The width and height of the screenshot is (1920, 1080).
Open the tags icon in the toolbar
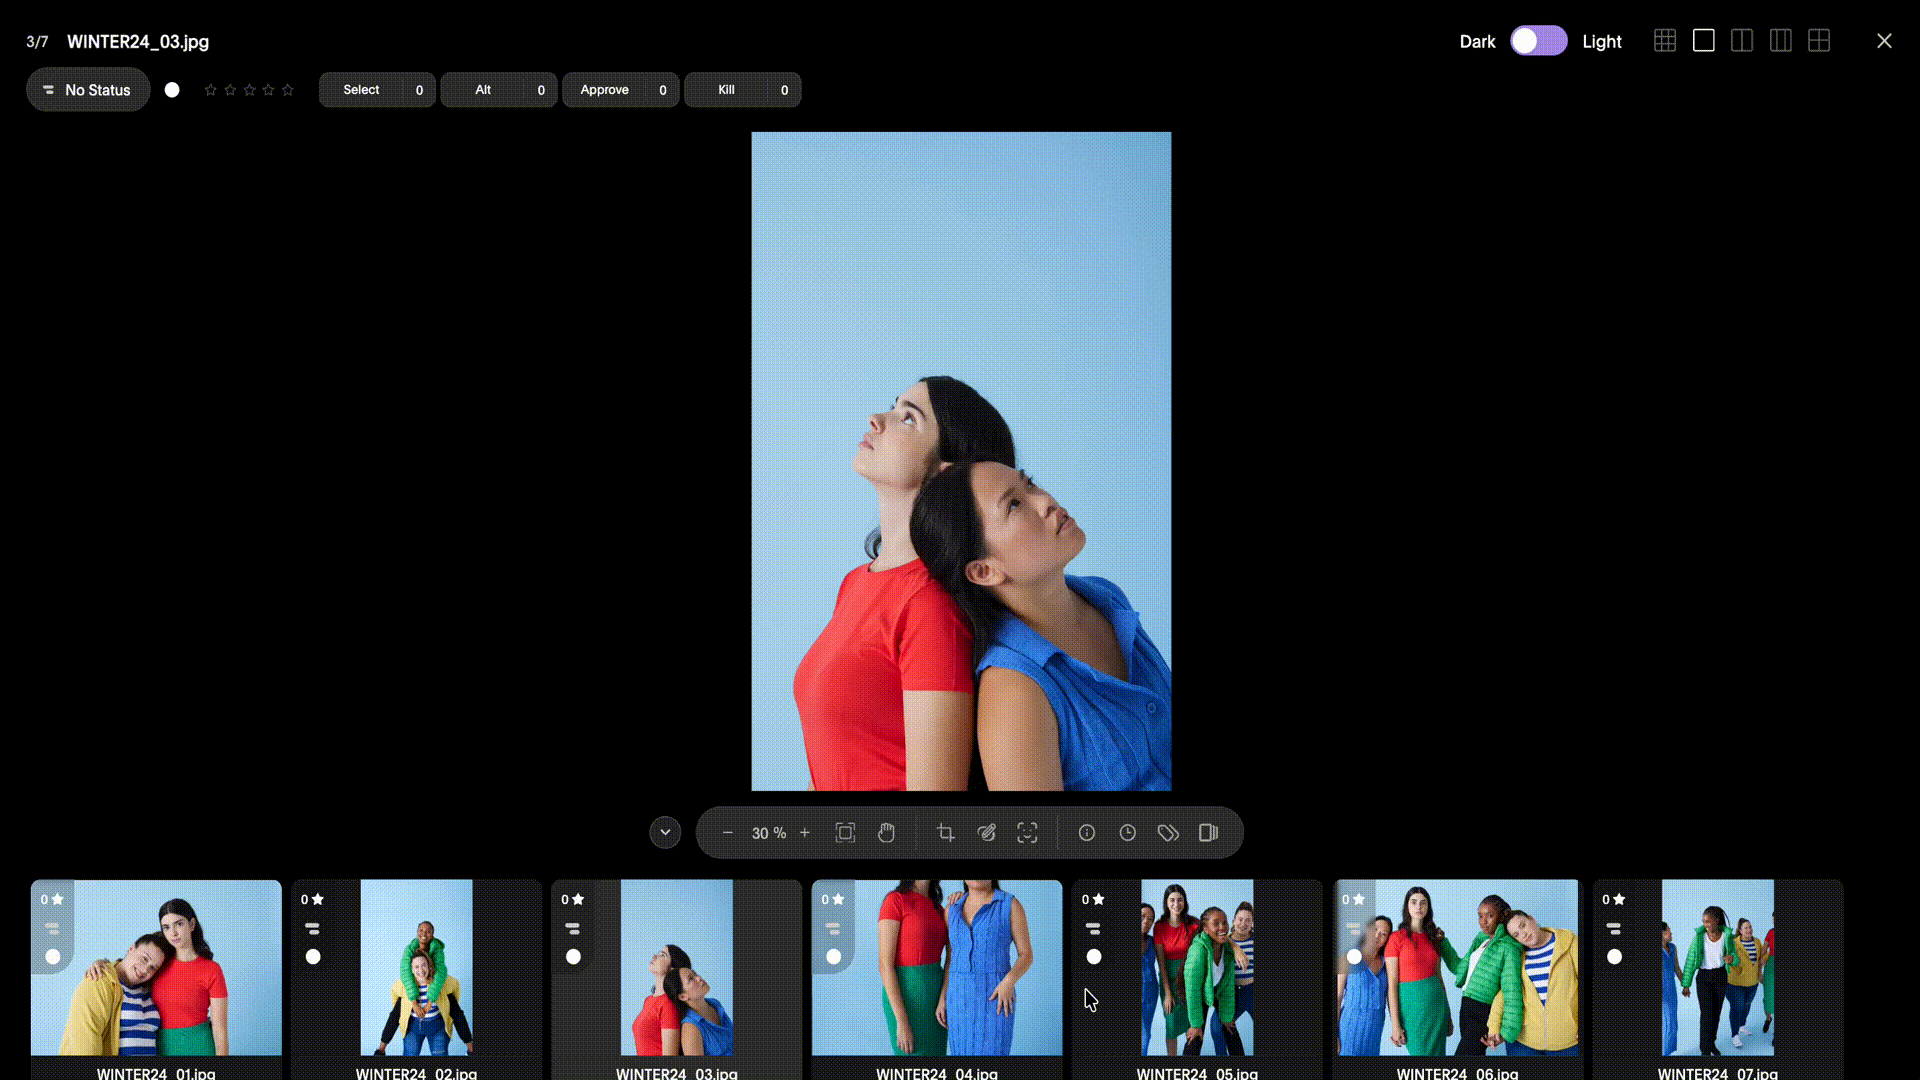coord(1168,833)
